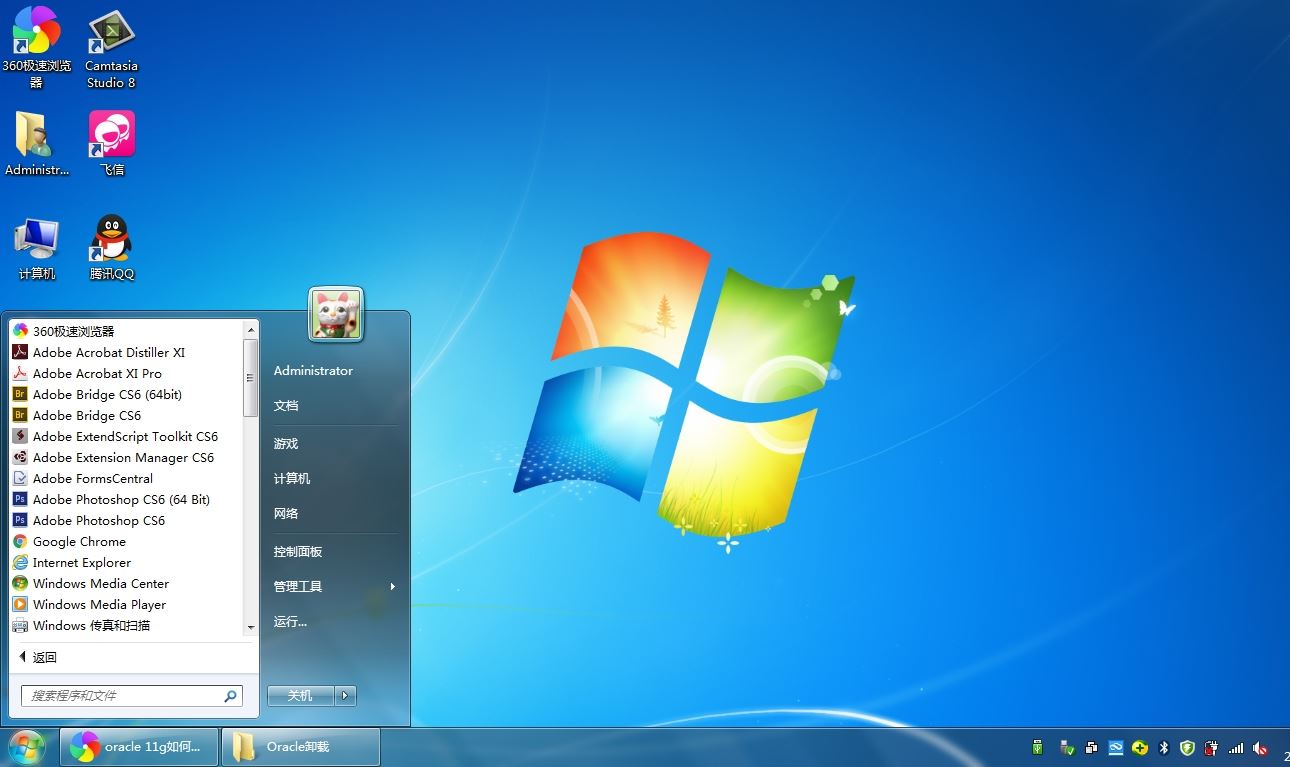The image size is (1290, 767).
Task: Select the 飞信 desktop icon
Action: click(x=111, y=133)
